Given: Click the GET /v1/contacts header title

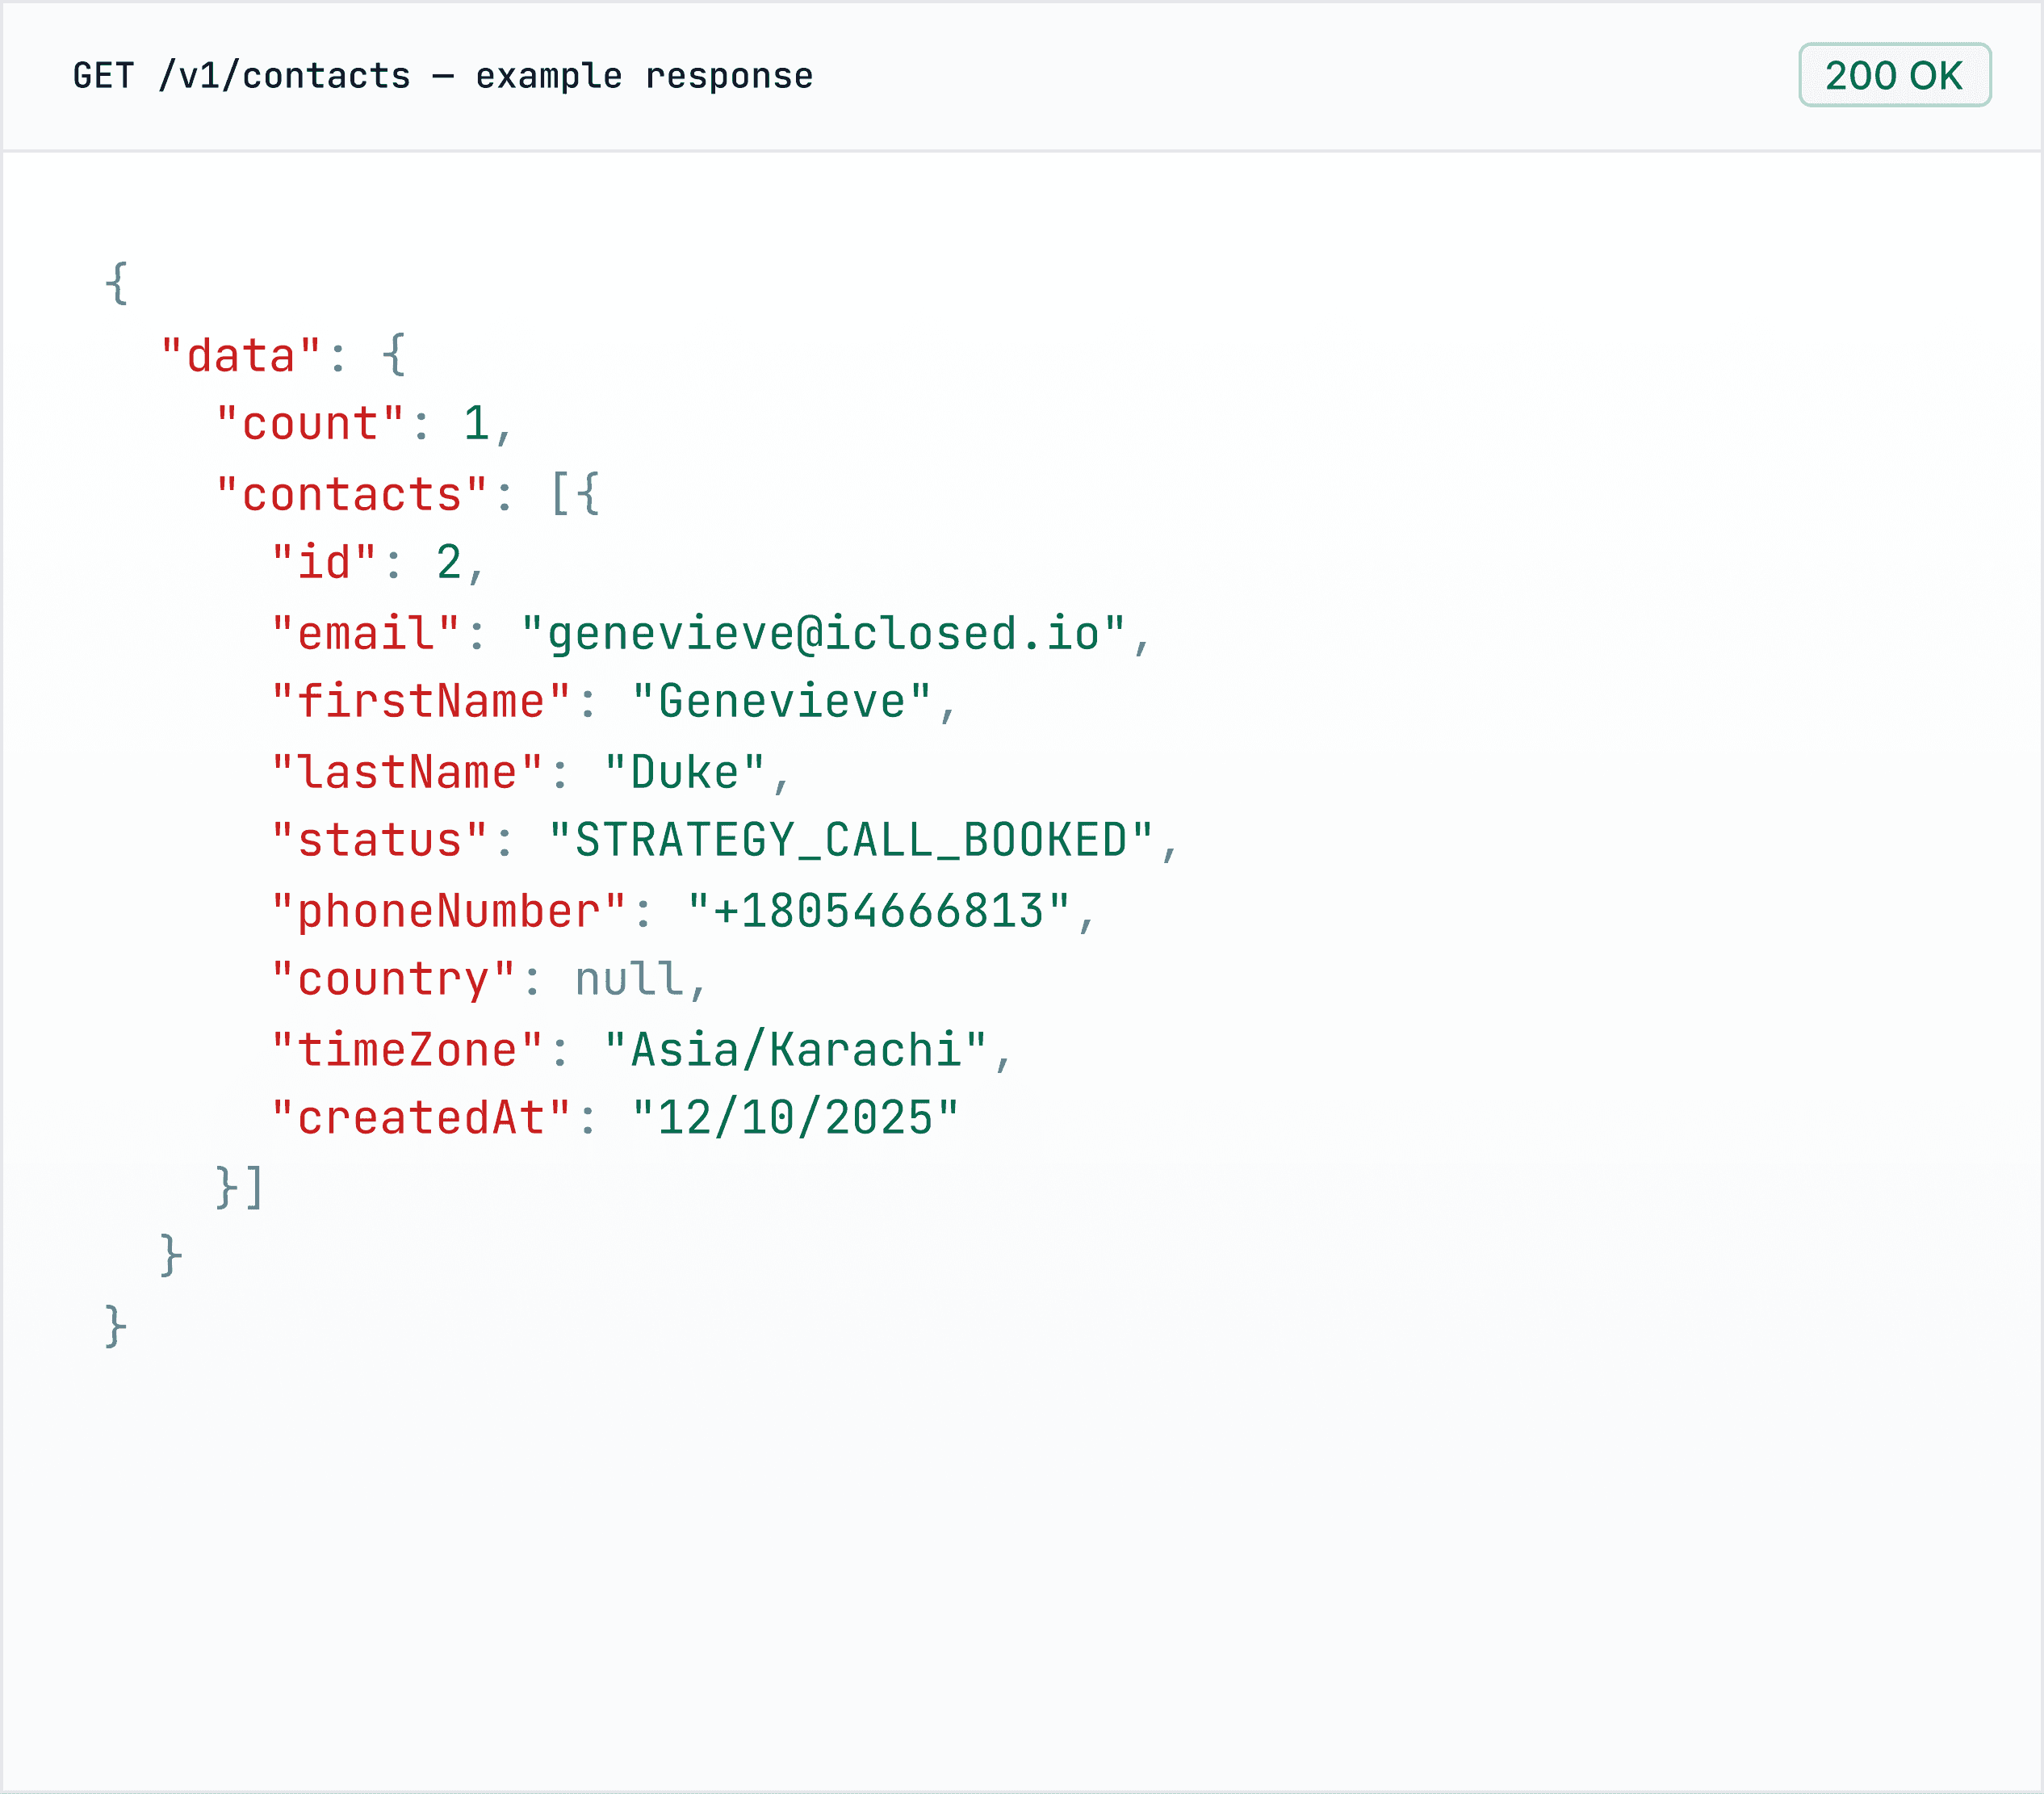Looking at the screenshot, I should [x=442, y=76].
